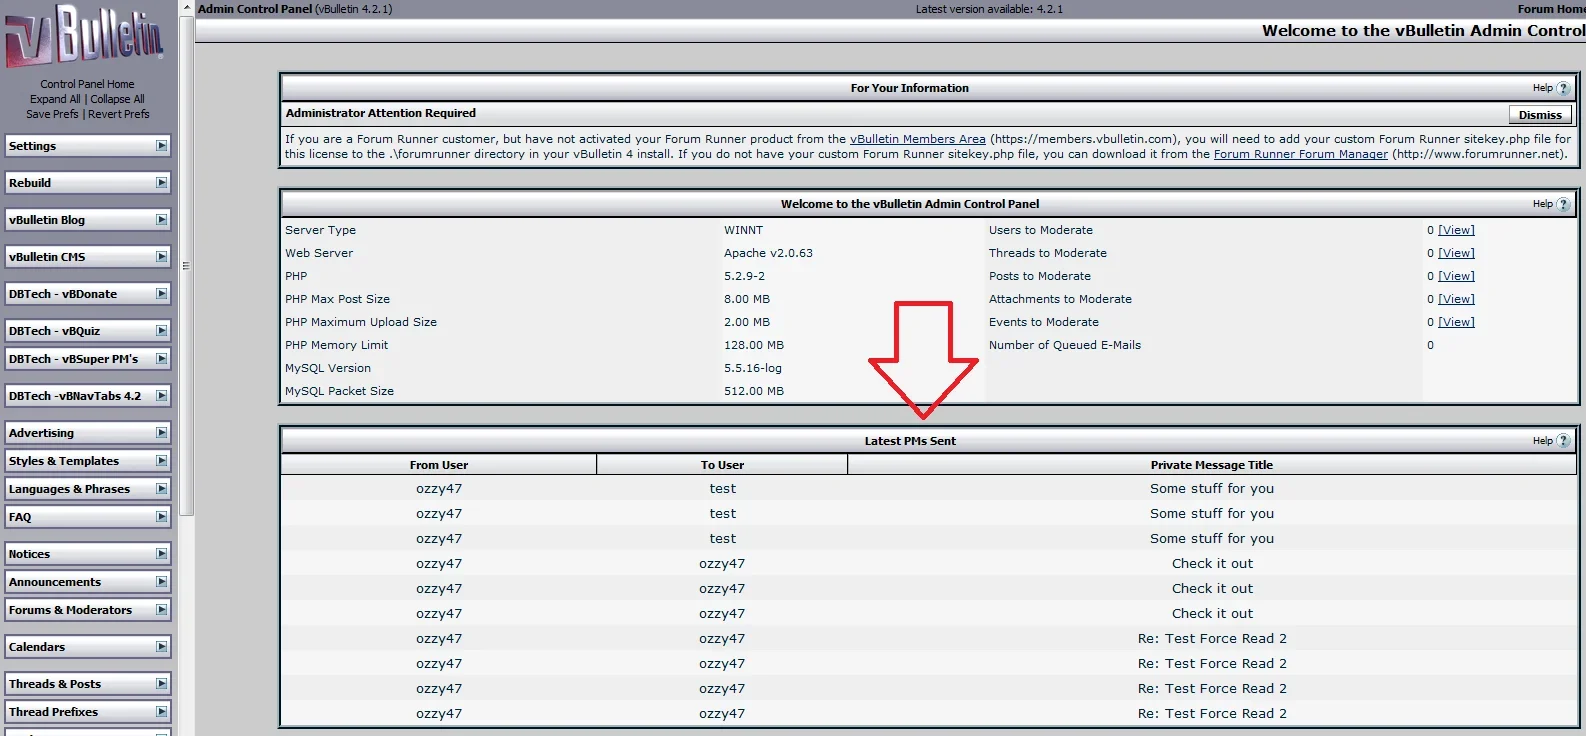Image resolution: width=1586 pixels, height=736 pixels.
Task: Click Rebuild label in sidebar
Action: [x=30, y=183]
